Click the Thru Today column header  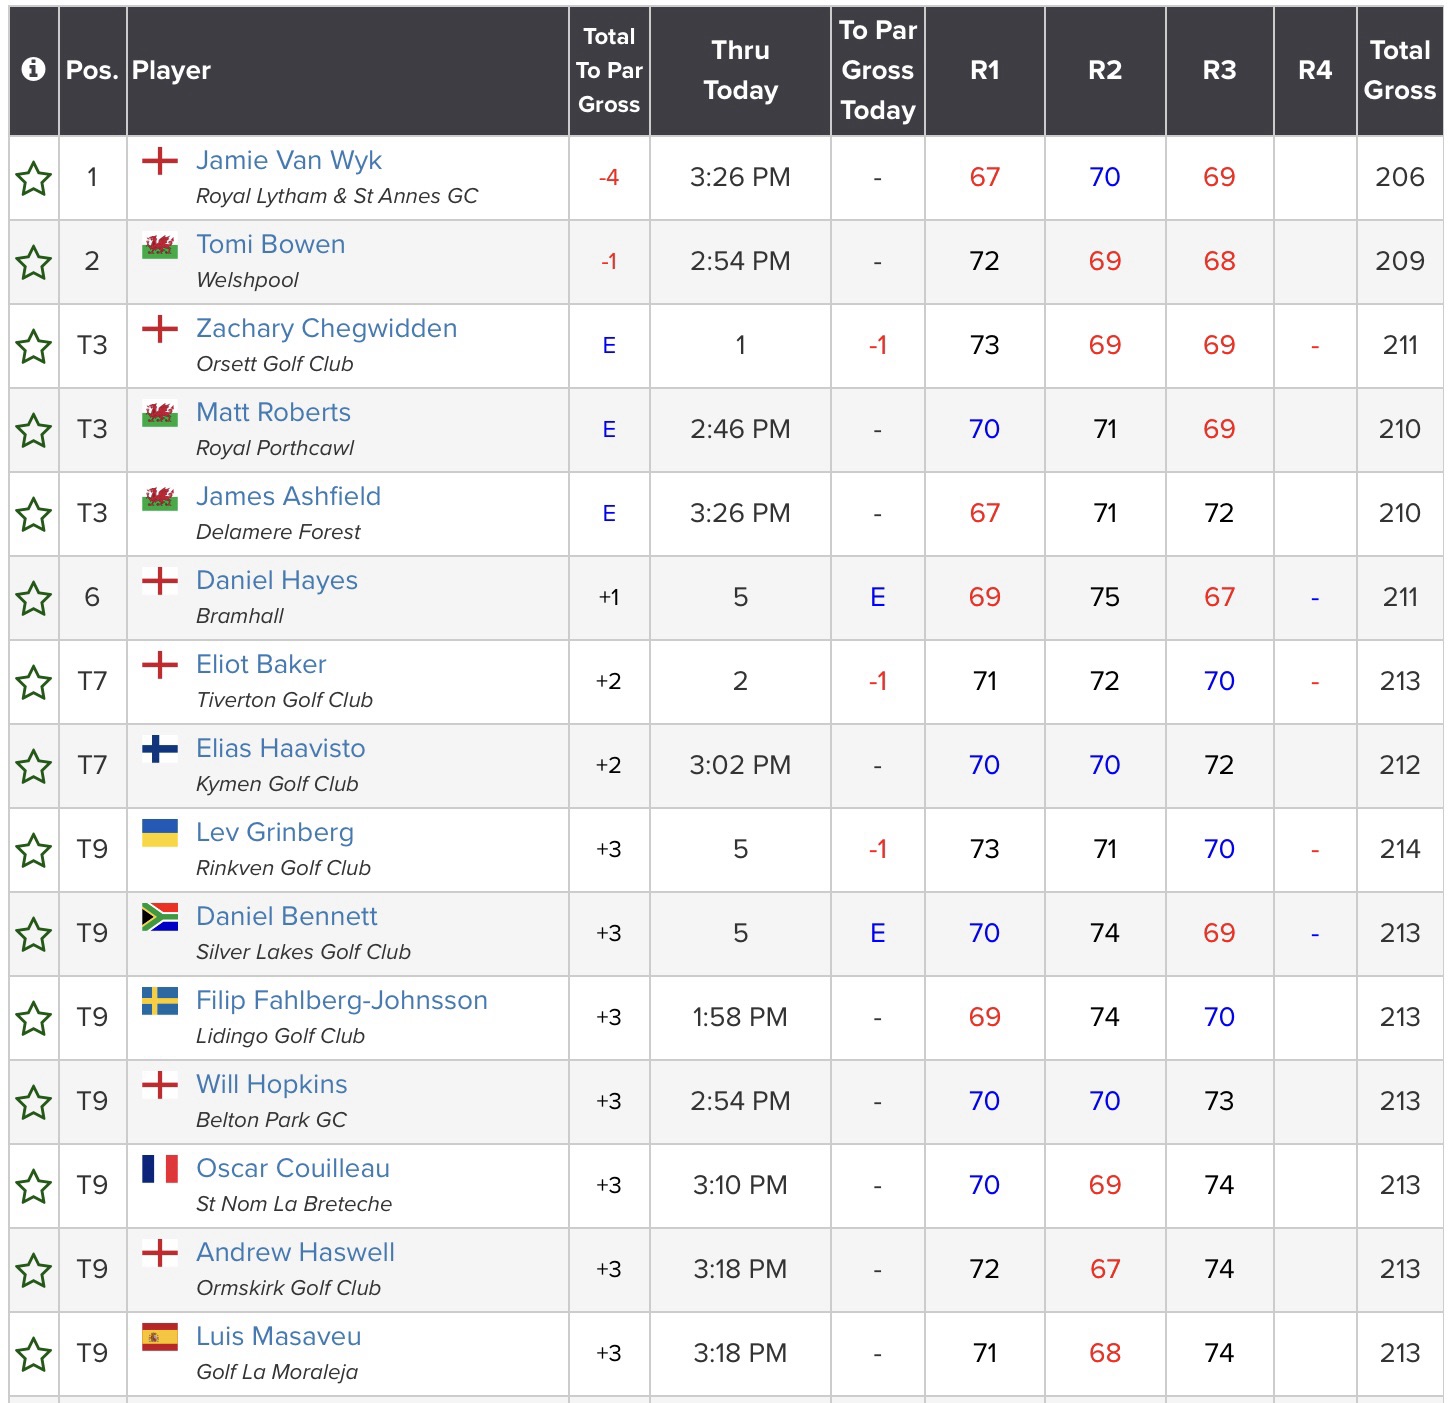[740, 70]
